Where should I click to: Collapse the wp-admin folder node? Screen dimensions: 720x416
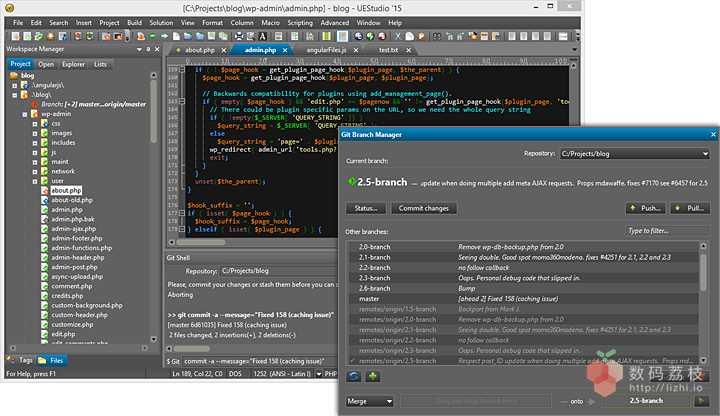click(x=25, y=114)
